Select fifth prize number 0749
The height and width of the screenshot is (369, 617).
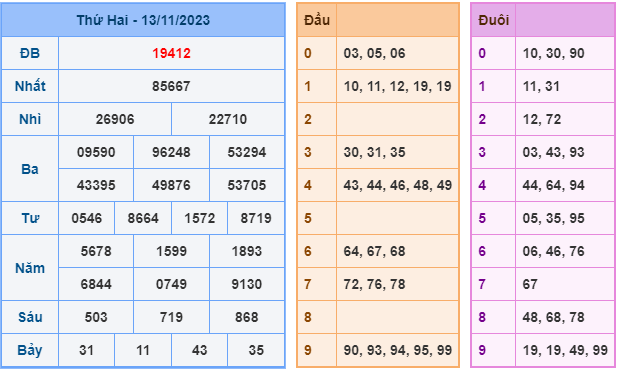[172, 284]
